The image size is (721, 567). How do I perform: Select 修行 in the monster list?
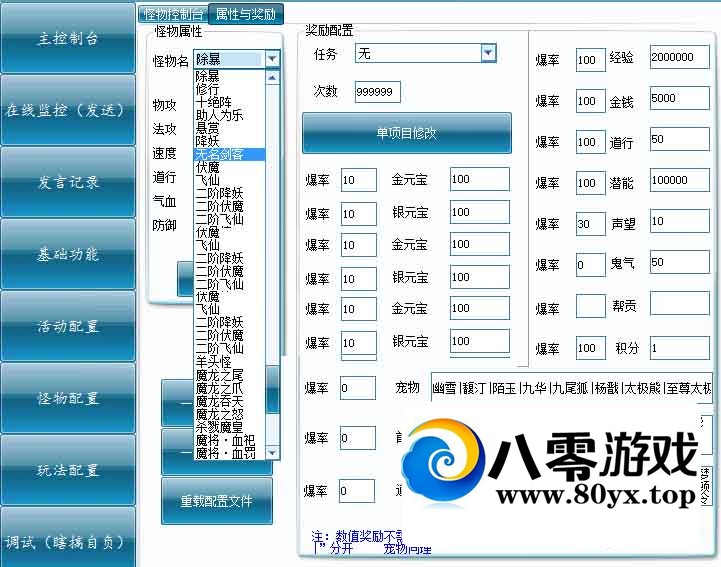pyautogui.click(x=229, y=89)
